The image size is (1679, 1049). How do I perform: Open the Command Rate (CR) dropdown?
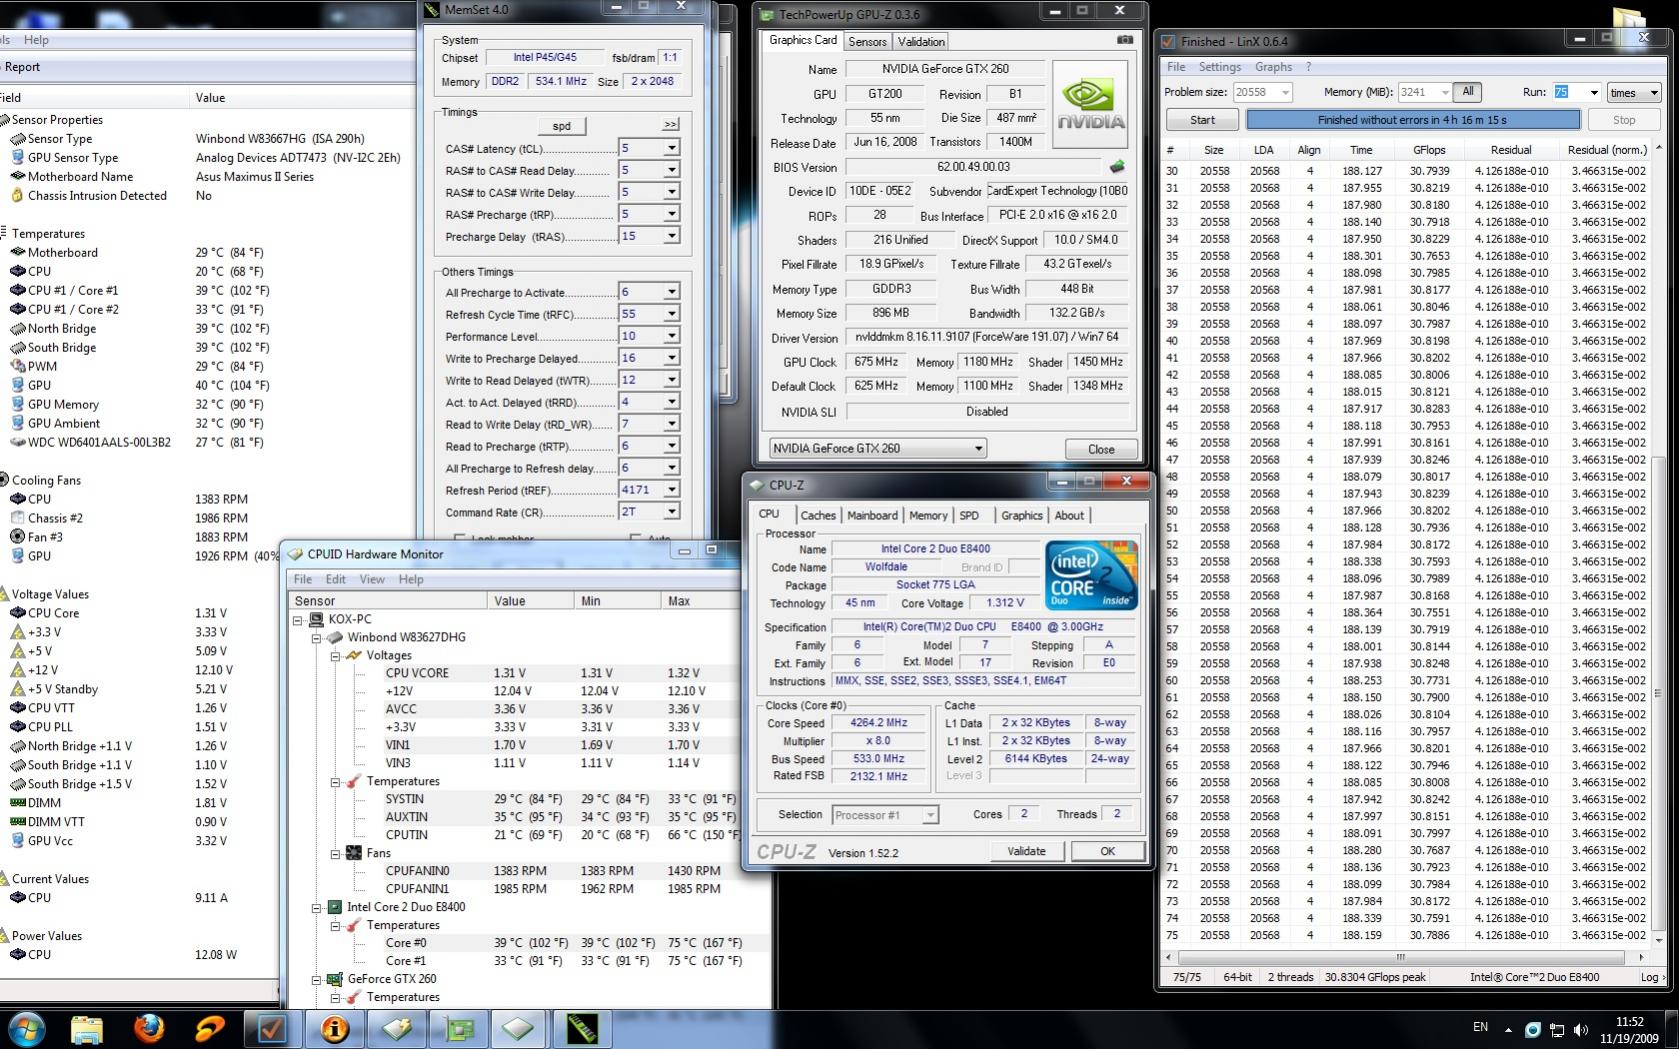click(x=671, y=512)
